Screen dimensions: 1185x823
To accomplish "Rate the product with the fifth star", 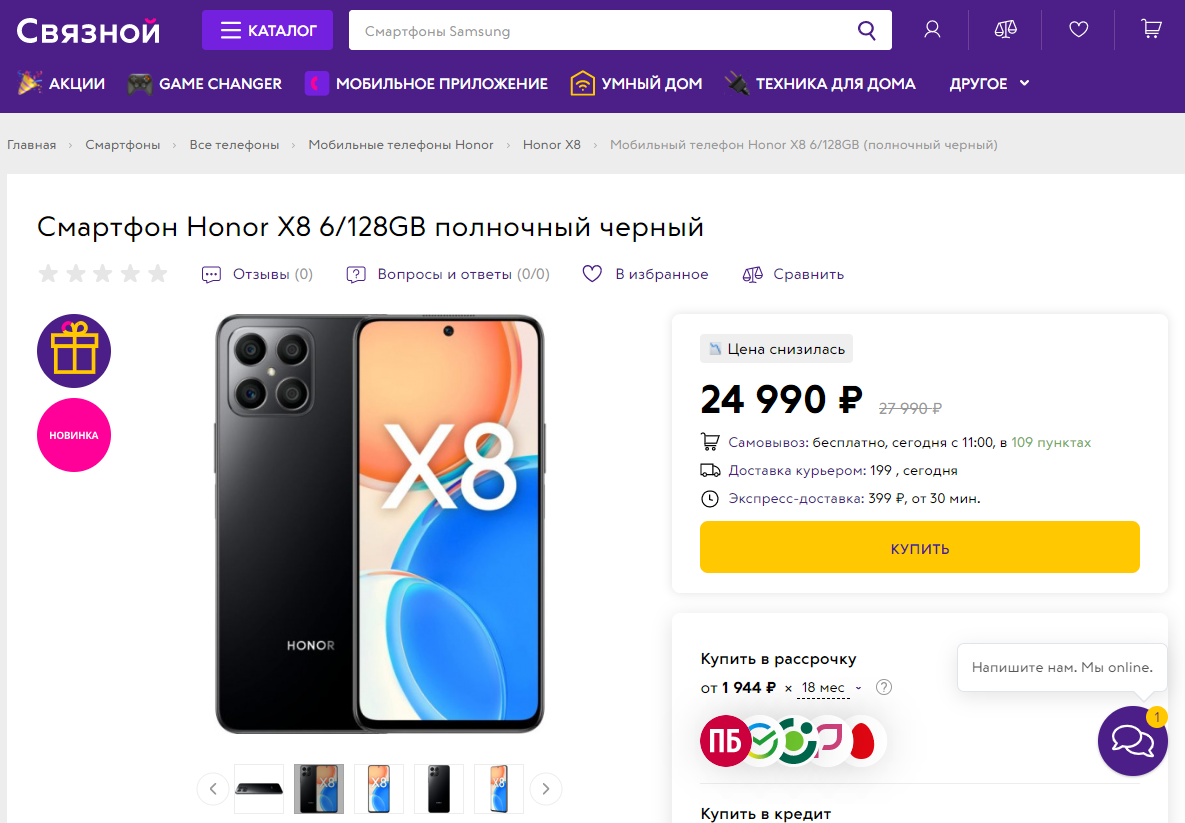I will pos(158,274).
